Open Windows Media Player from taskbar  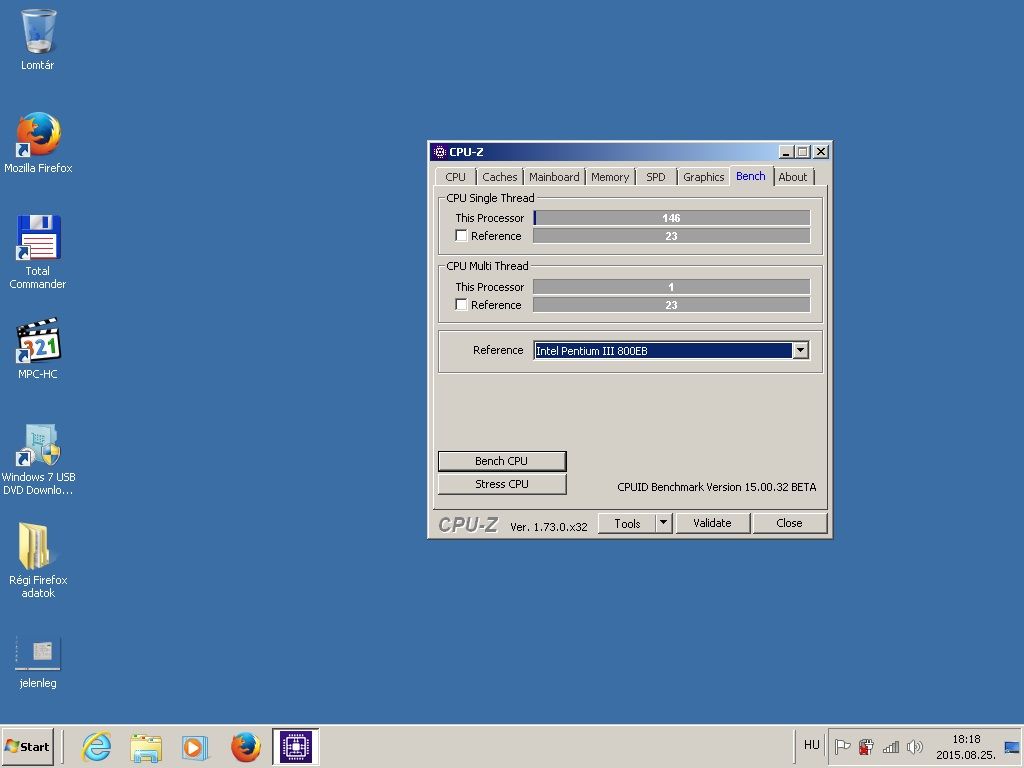(195, 746)
